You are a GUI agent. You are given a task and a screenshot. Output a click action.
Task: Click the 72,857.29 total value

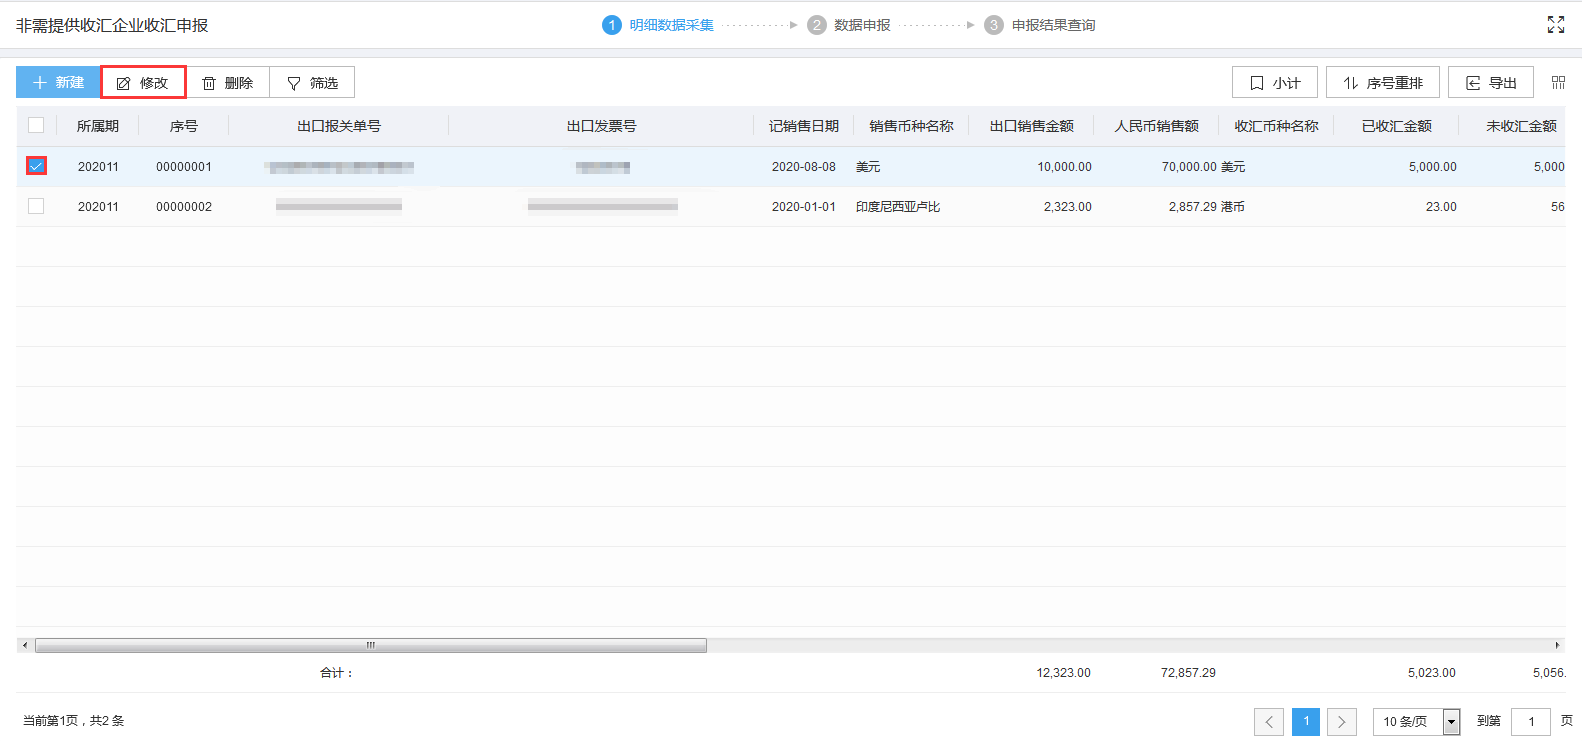coord(1188,673)
